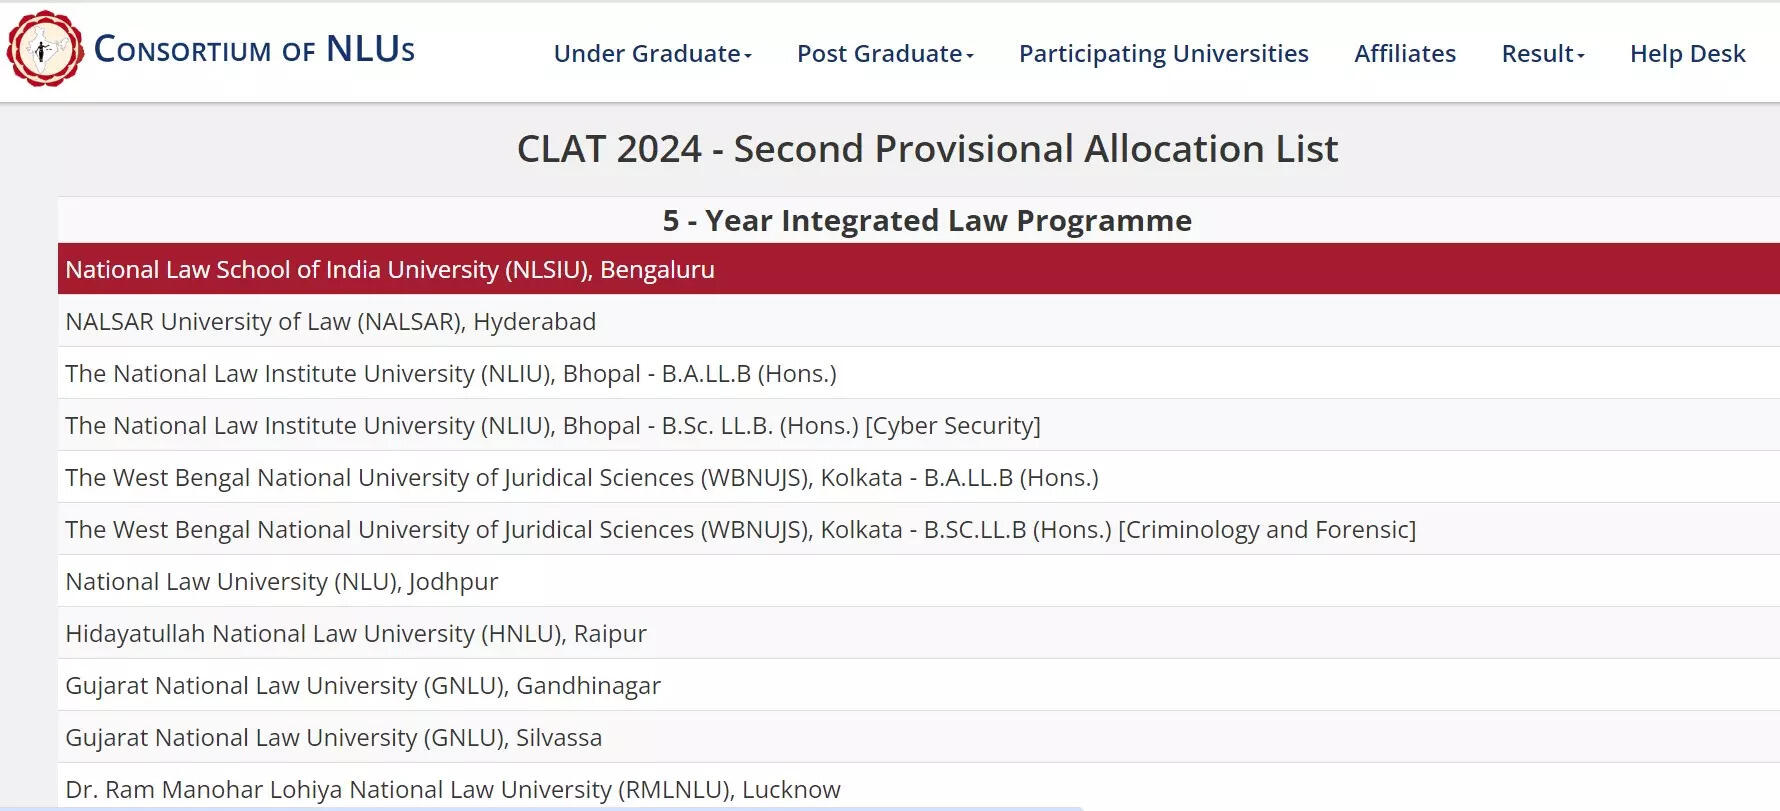This screenshot has width=1780, height=811.
Task: Open the Help Desk link
Action: coord(1687,54)
